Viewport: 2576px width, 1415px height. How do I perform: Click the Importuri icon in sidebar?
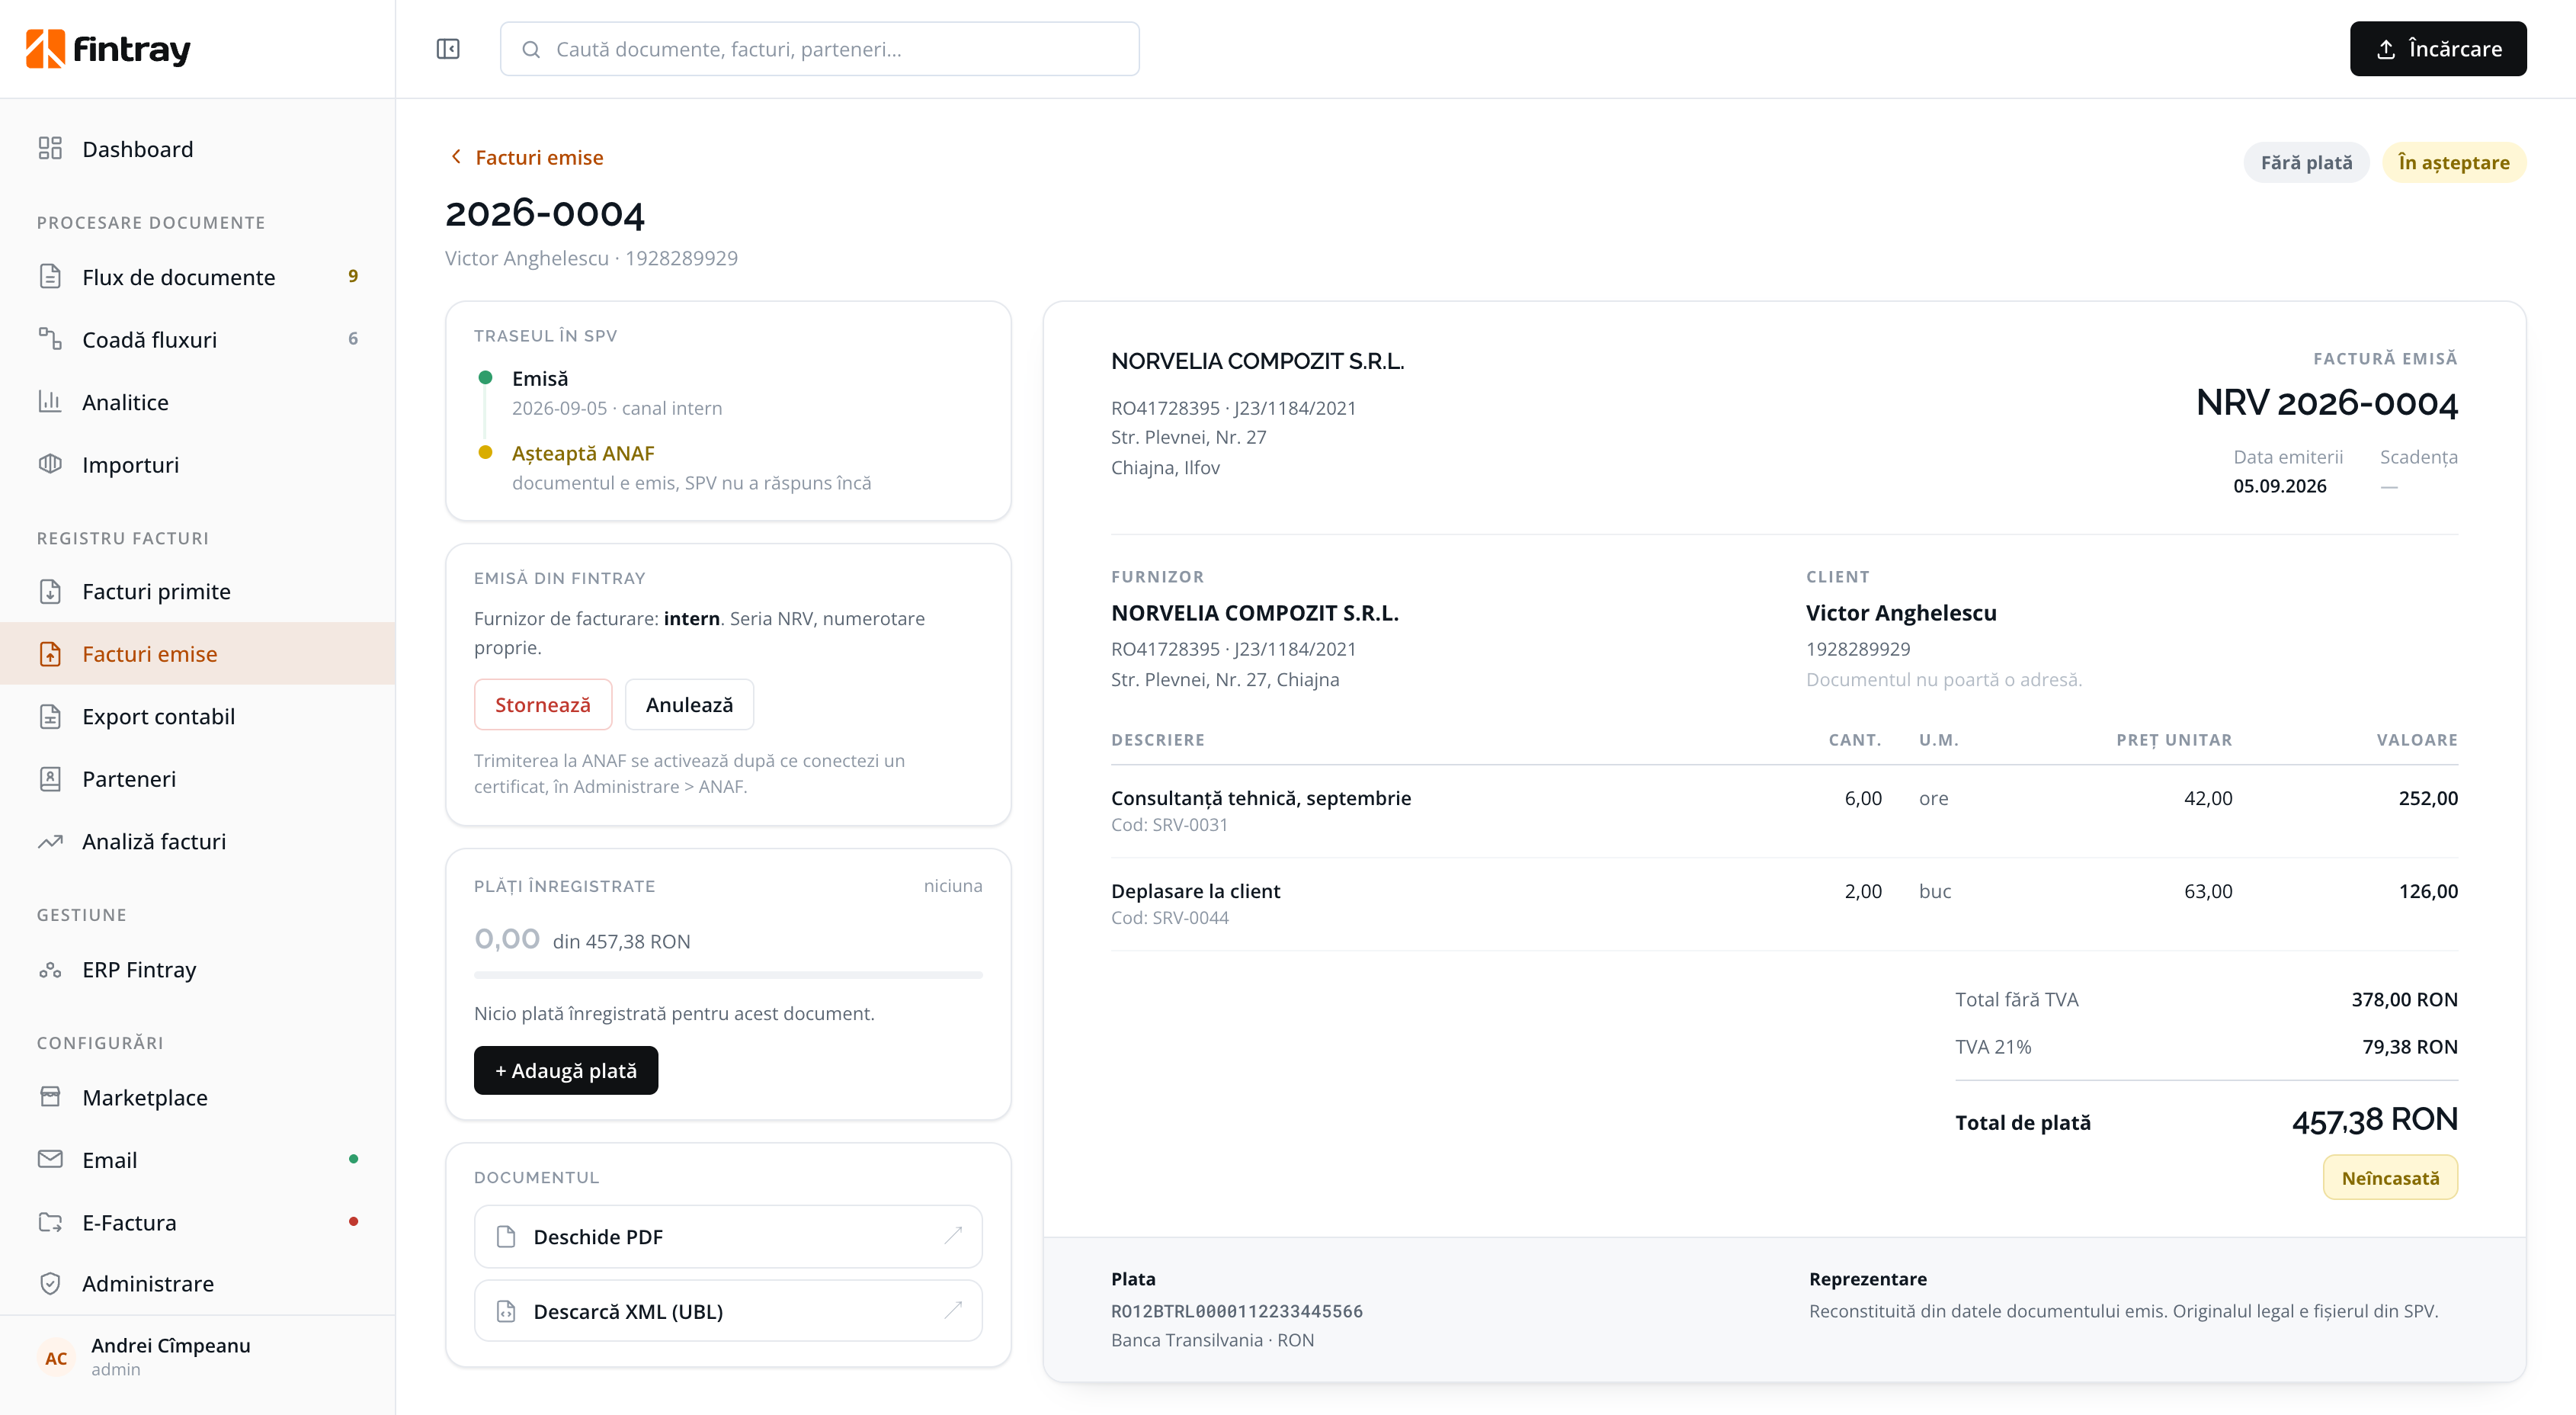(x=50, y=464)
